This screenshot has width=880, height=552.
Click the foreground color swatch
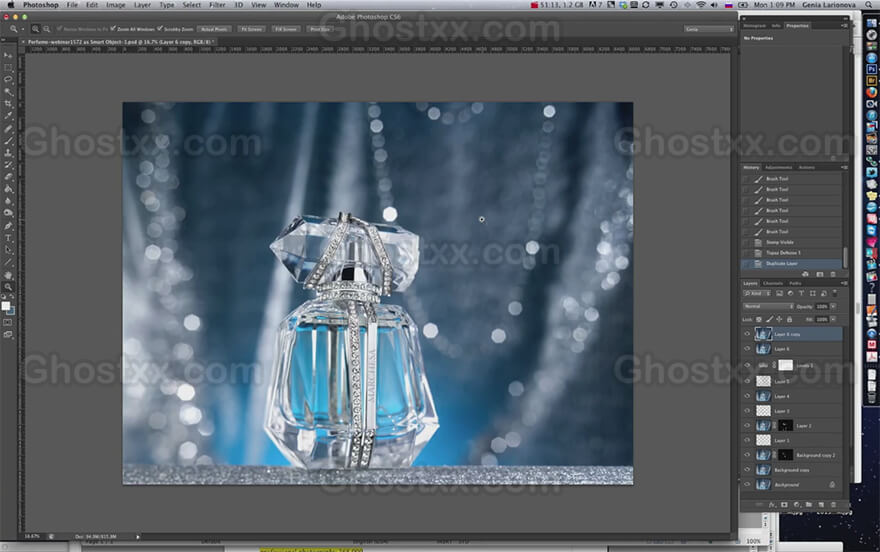[6, 306]
